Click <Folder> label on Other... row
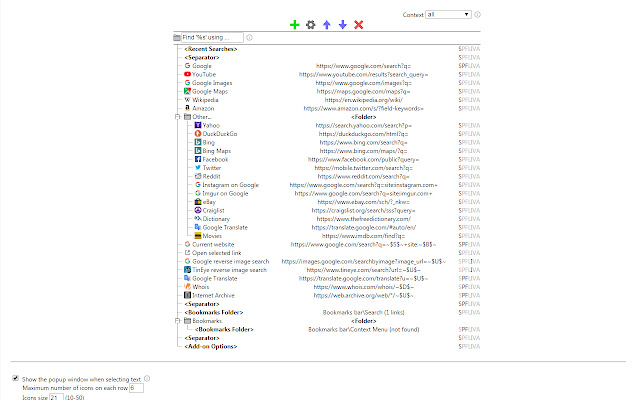640x400 pixels. [x=363, y=117]
